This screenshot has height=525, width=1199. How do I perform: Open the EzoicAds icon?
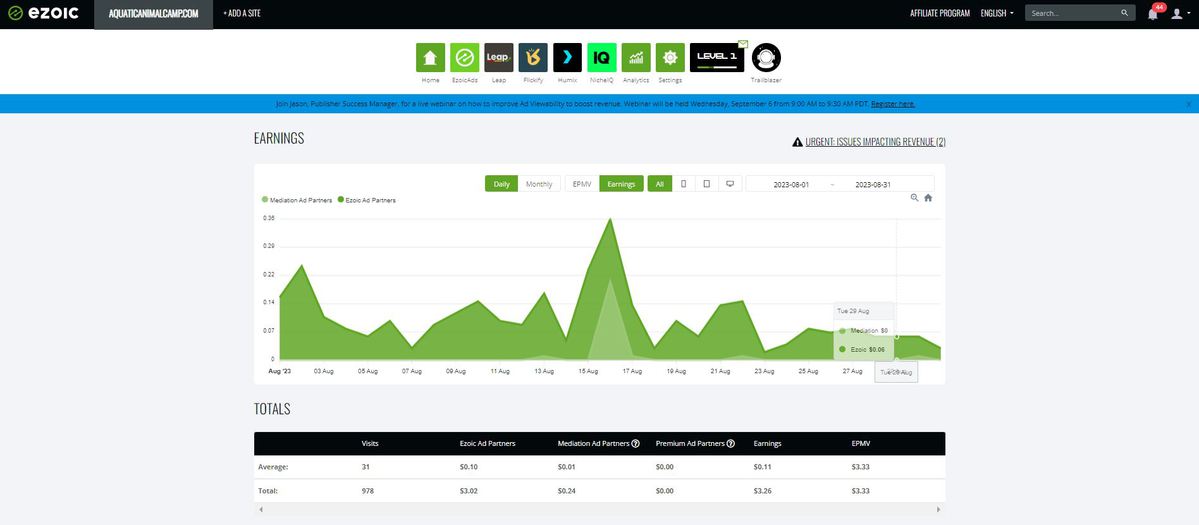click(x=464, y=57)
